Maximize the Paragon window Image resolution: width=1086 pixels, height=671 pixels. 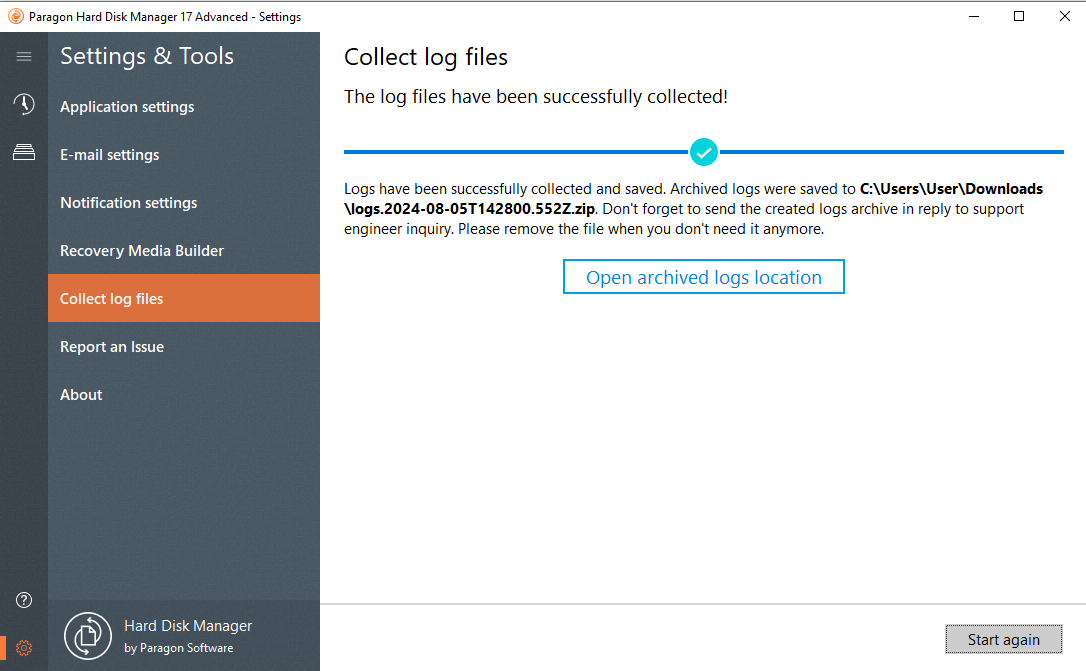[x=1019, y=16]
